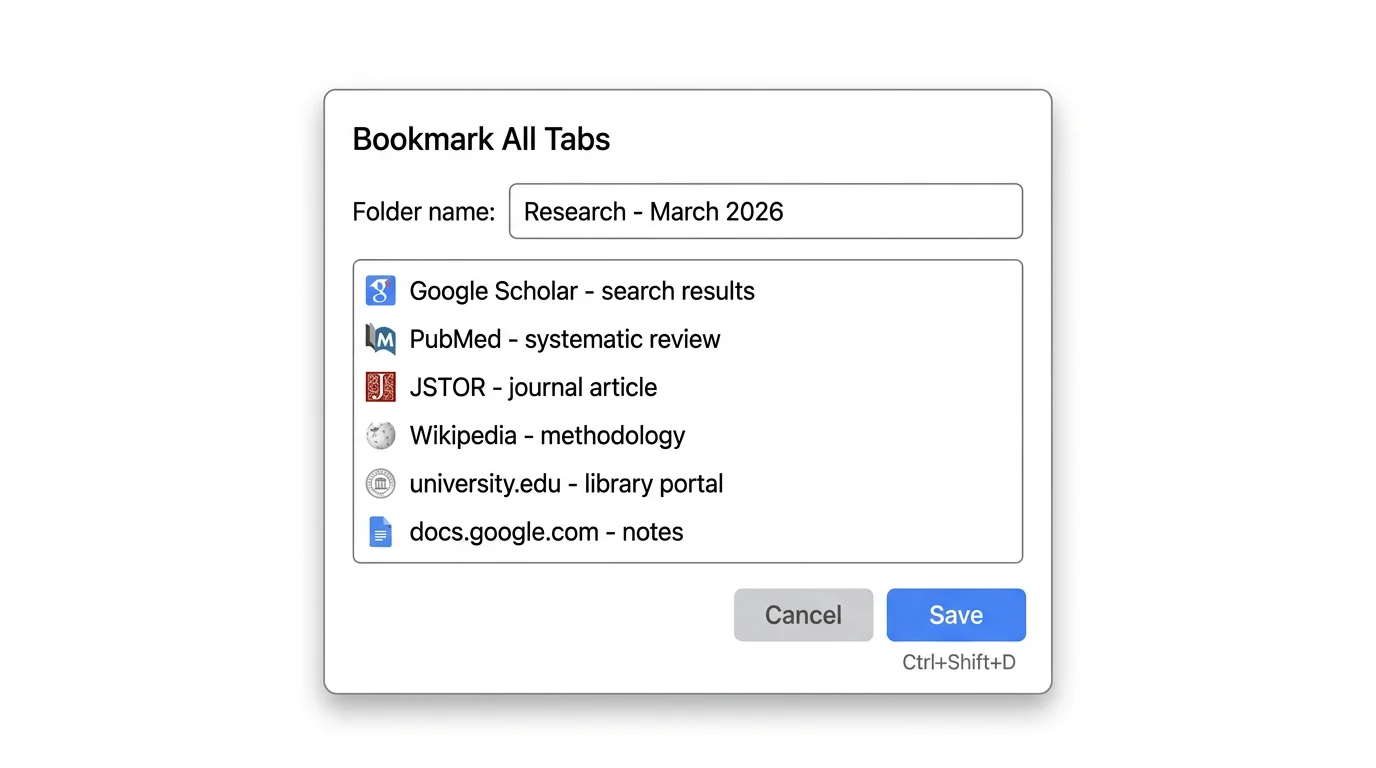The height and width of the screenshot is (768, 1376).
Task: Click the Cancel button
Action: [803, 614]
